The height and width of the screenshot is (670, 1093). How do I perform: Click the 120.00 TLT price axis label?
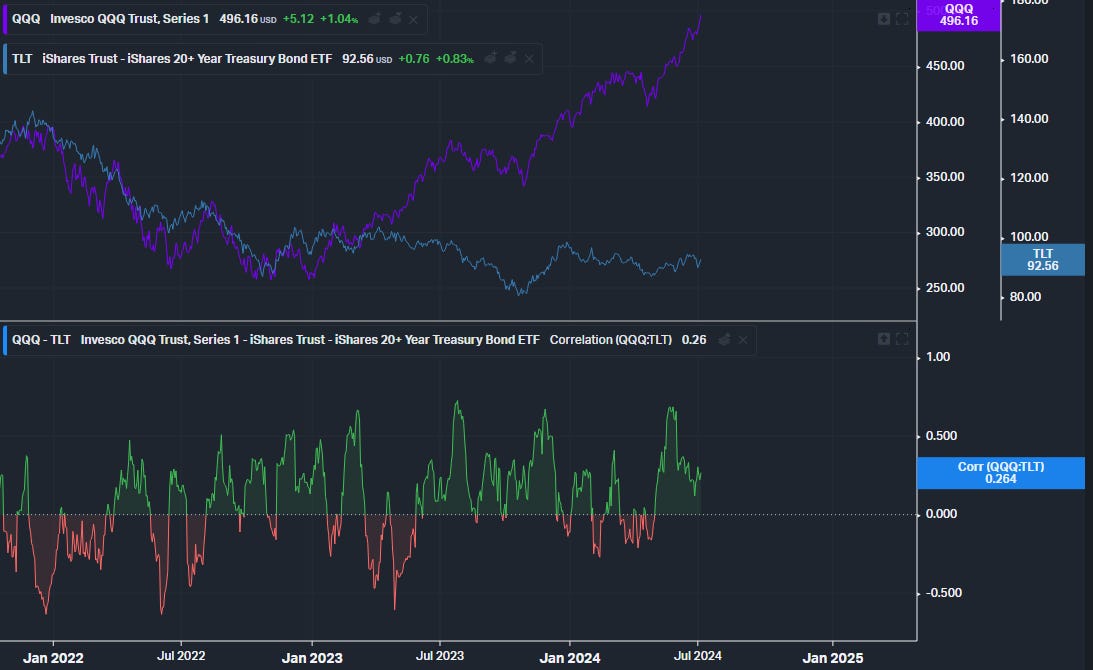[1029, 177]
